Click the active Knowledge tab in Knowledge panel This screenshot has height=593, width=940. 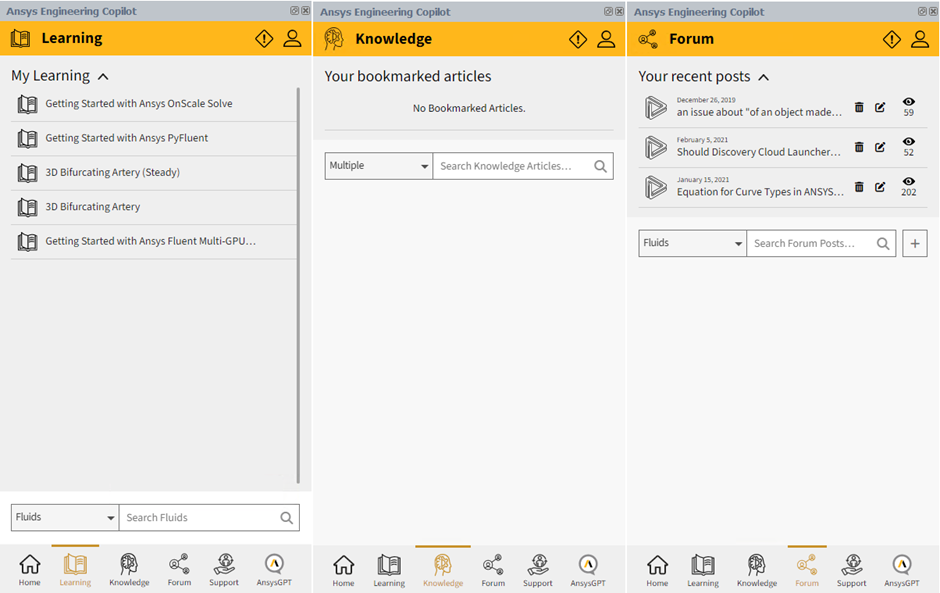coord(443,570)
